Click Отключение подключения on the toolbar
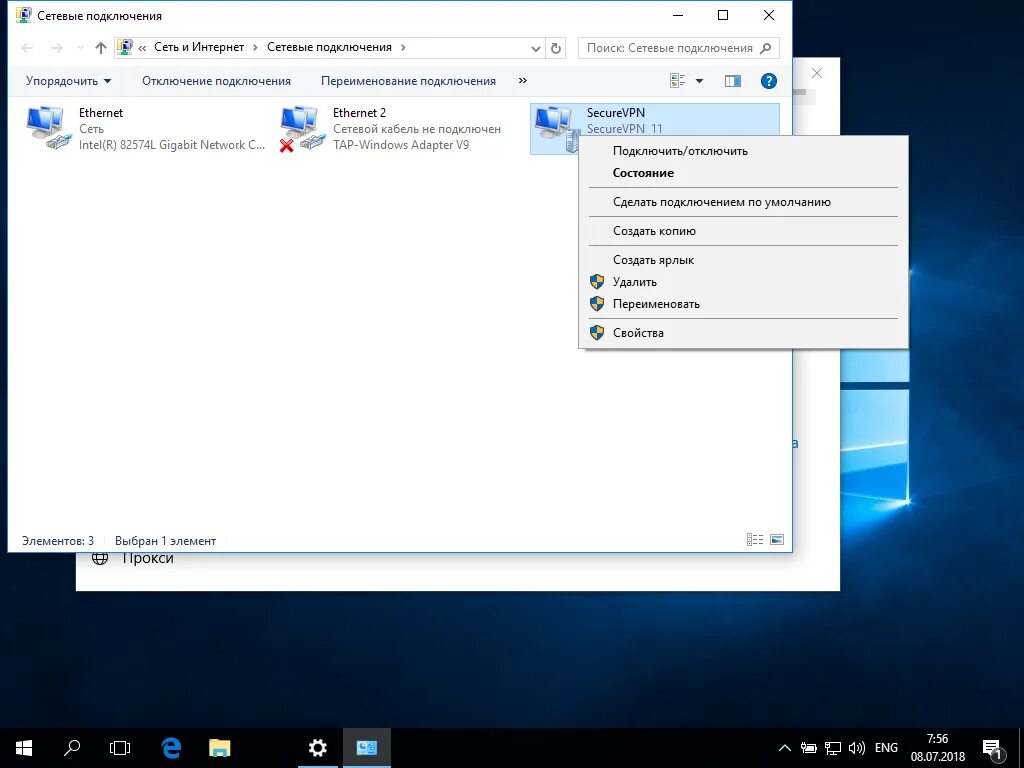 click(x=216, y=80)
